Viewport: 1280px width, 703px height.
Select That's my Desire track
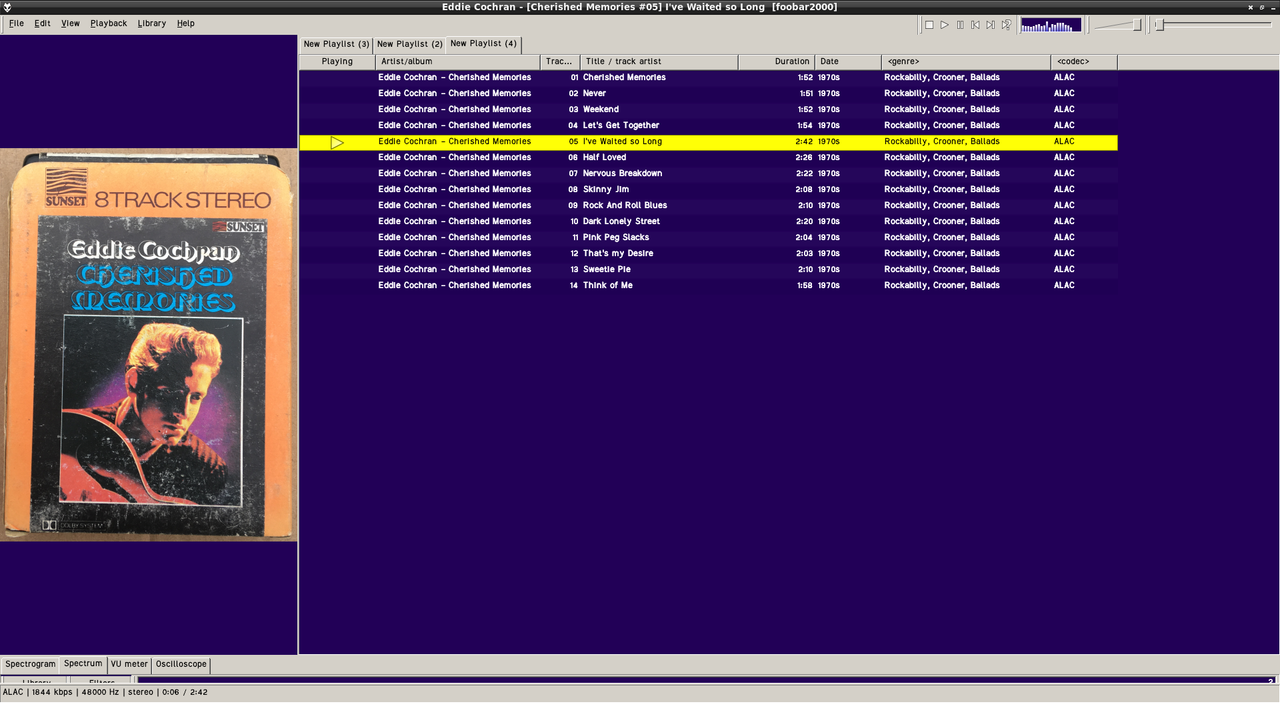tap(618, 253)
